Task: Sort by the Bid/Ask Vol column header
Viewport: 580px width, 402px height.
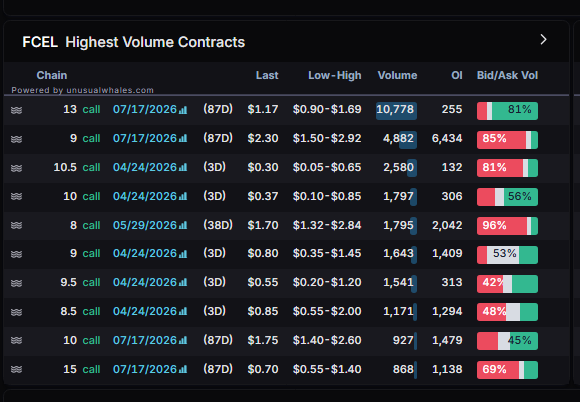Action: click(507, 75)
